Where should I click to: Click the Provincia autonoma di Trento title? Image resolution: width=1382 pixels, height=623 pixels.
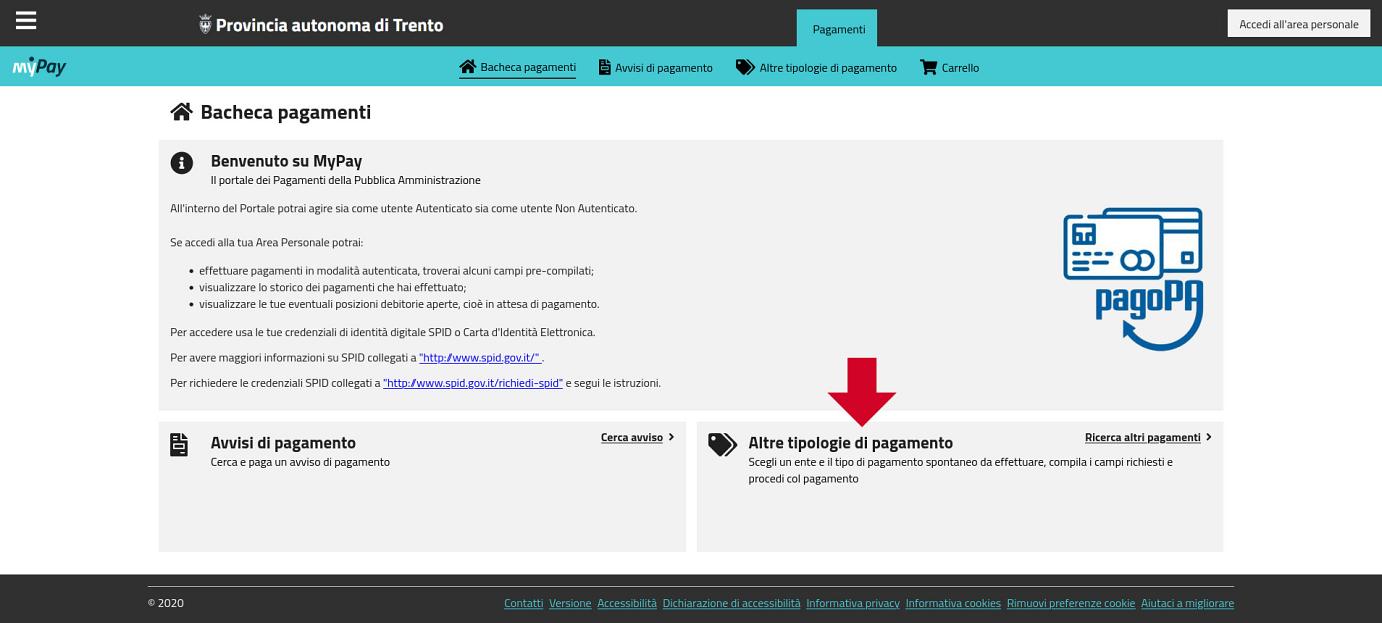[329, 25]
